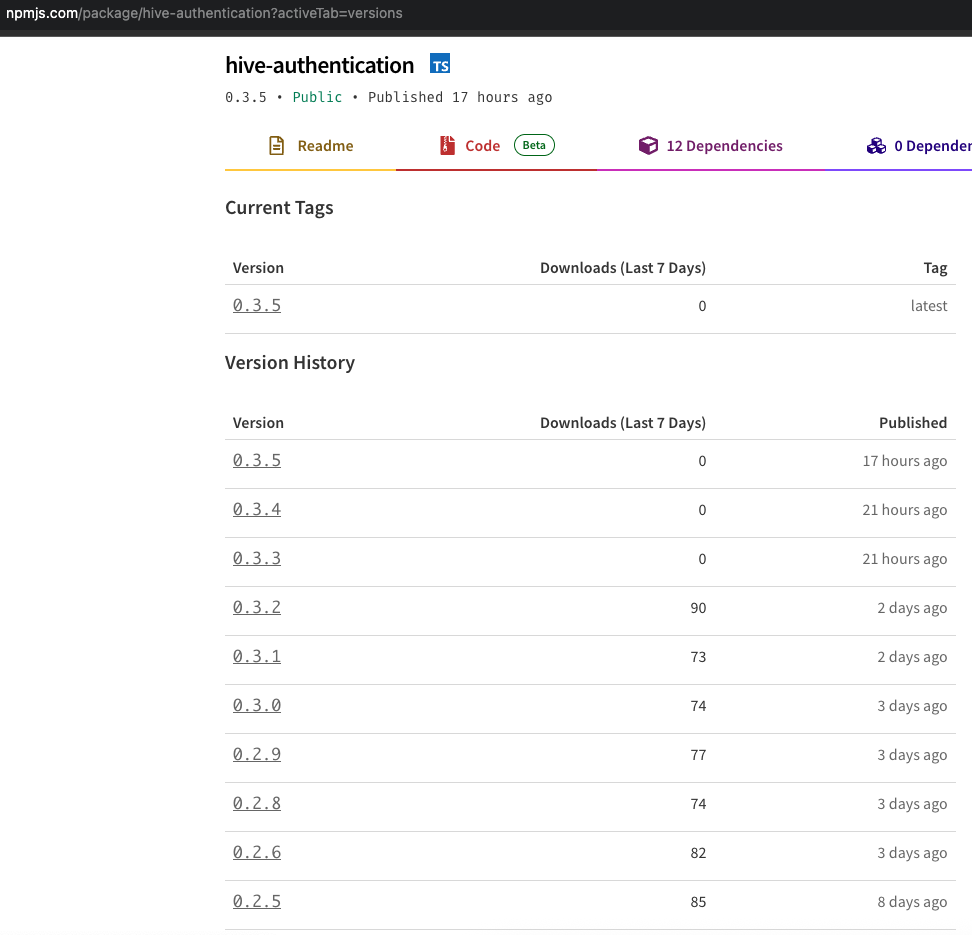Click the Tag column header
This screenshot has width=972, height=935.
(x=935, y=268)
